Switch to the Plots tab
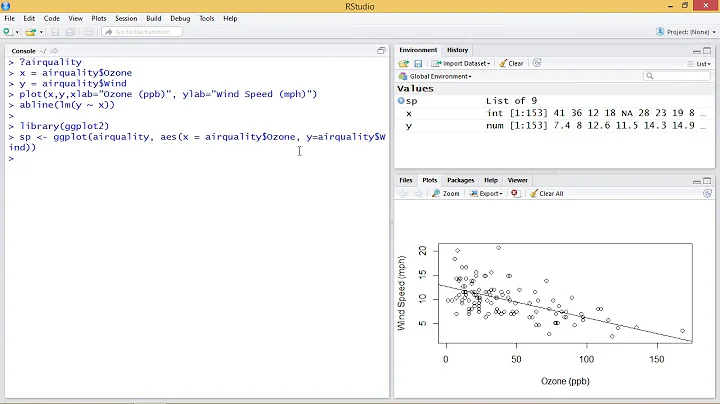The width and height of the screenshot is (720, 404). [x=429, y=180]
